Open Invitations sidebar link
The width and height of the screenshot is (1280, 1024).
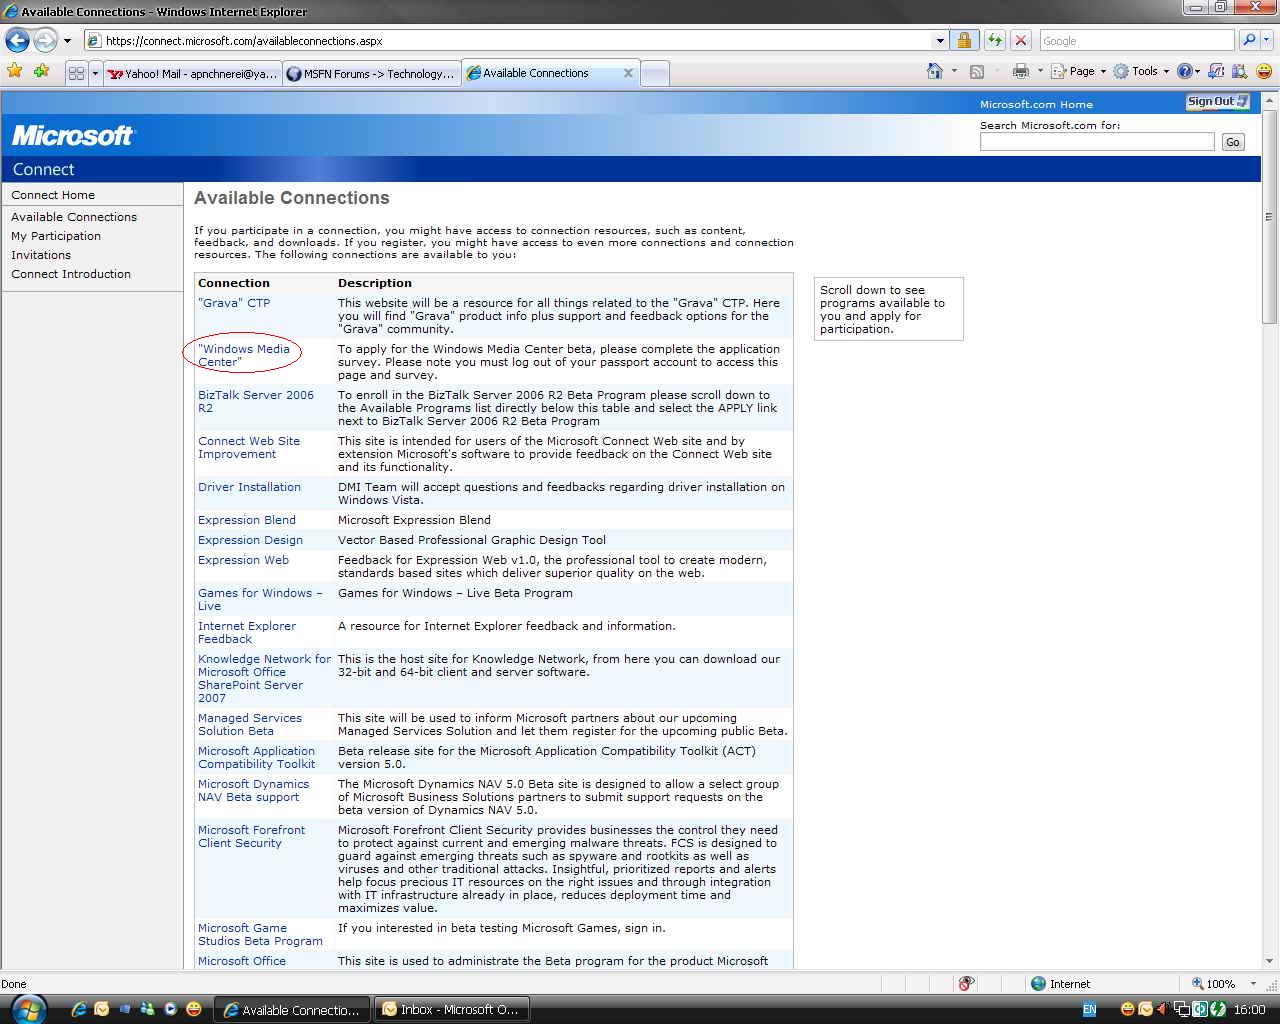point(41,255)
